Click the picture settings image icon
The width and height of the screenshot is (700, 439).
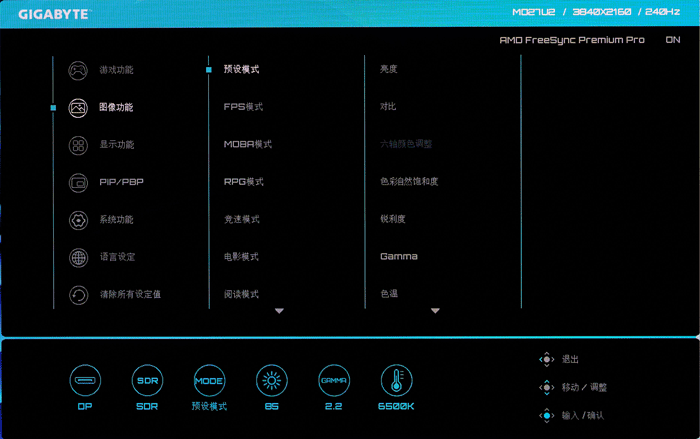tap(78, 107)
